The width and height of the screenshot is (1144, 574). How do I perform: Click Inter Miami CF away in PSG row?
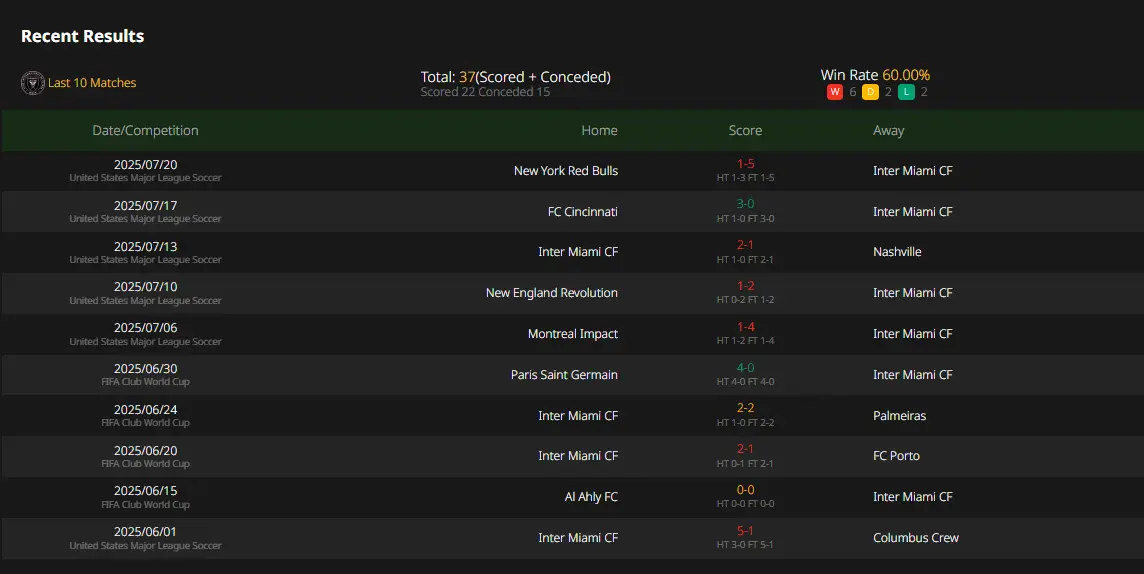pos(913,374)
